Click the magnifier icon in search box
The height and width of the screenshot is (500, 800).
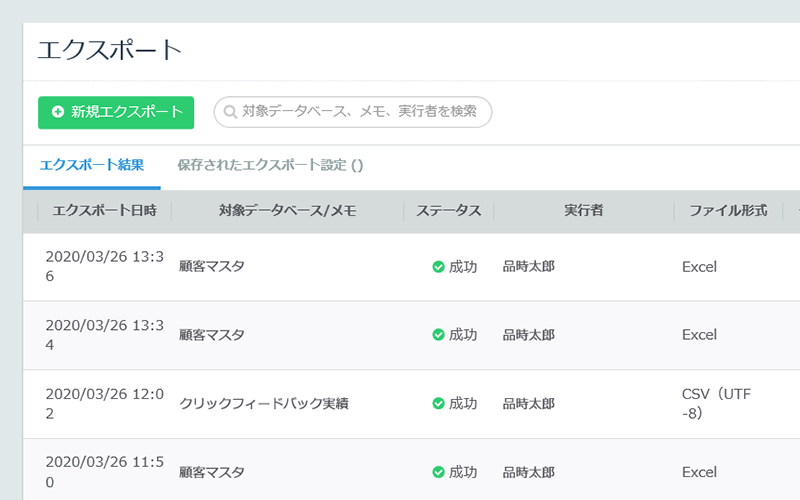(230, 112)
